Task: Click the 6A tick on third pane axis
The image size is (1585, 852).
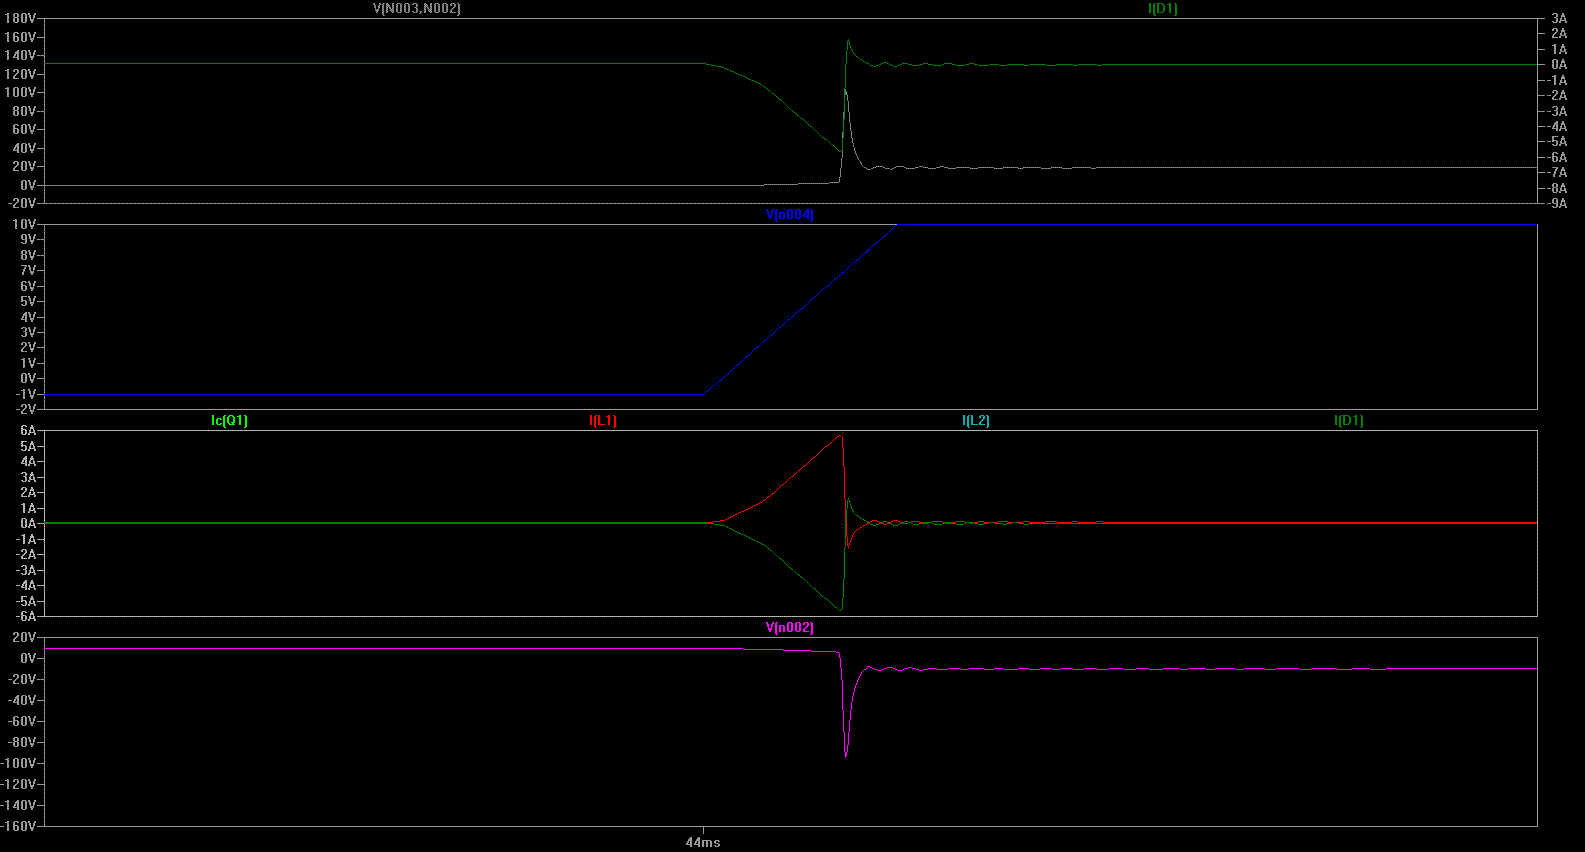Action: pyautogui.click(x=28, y=430)
